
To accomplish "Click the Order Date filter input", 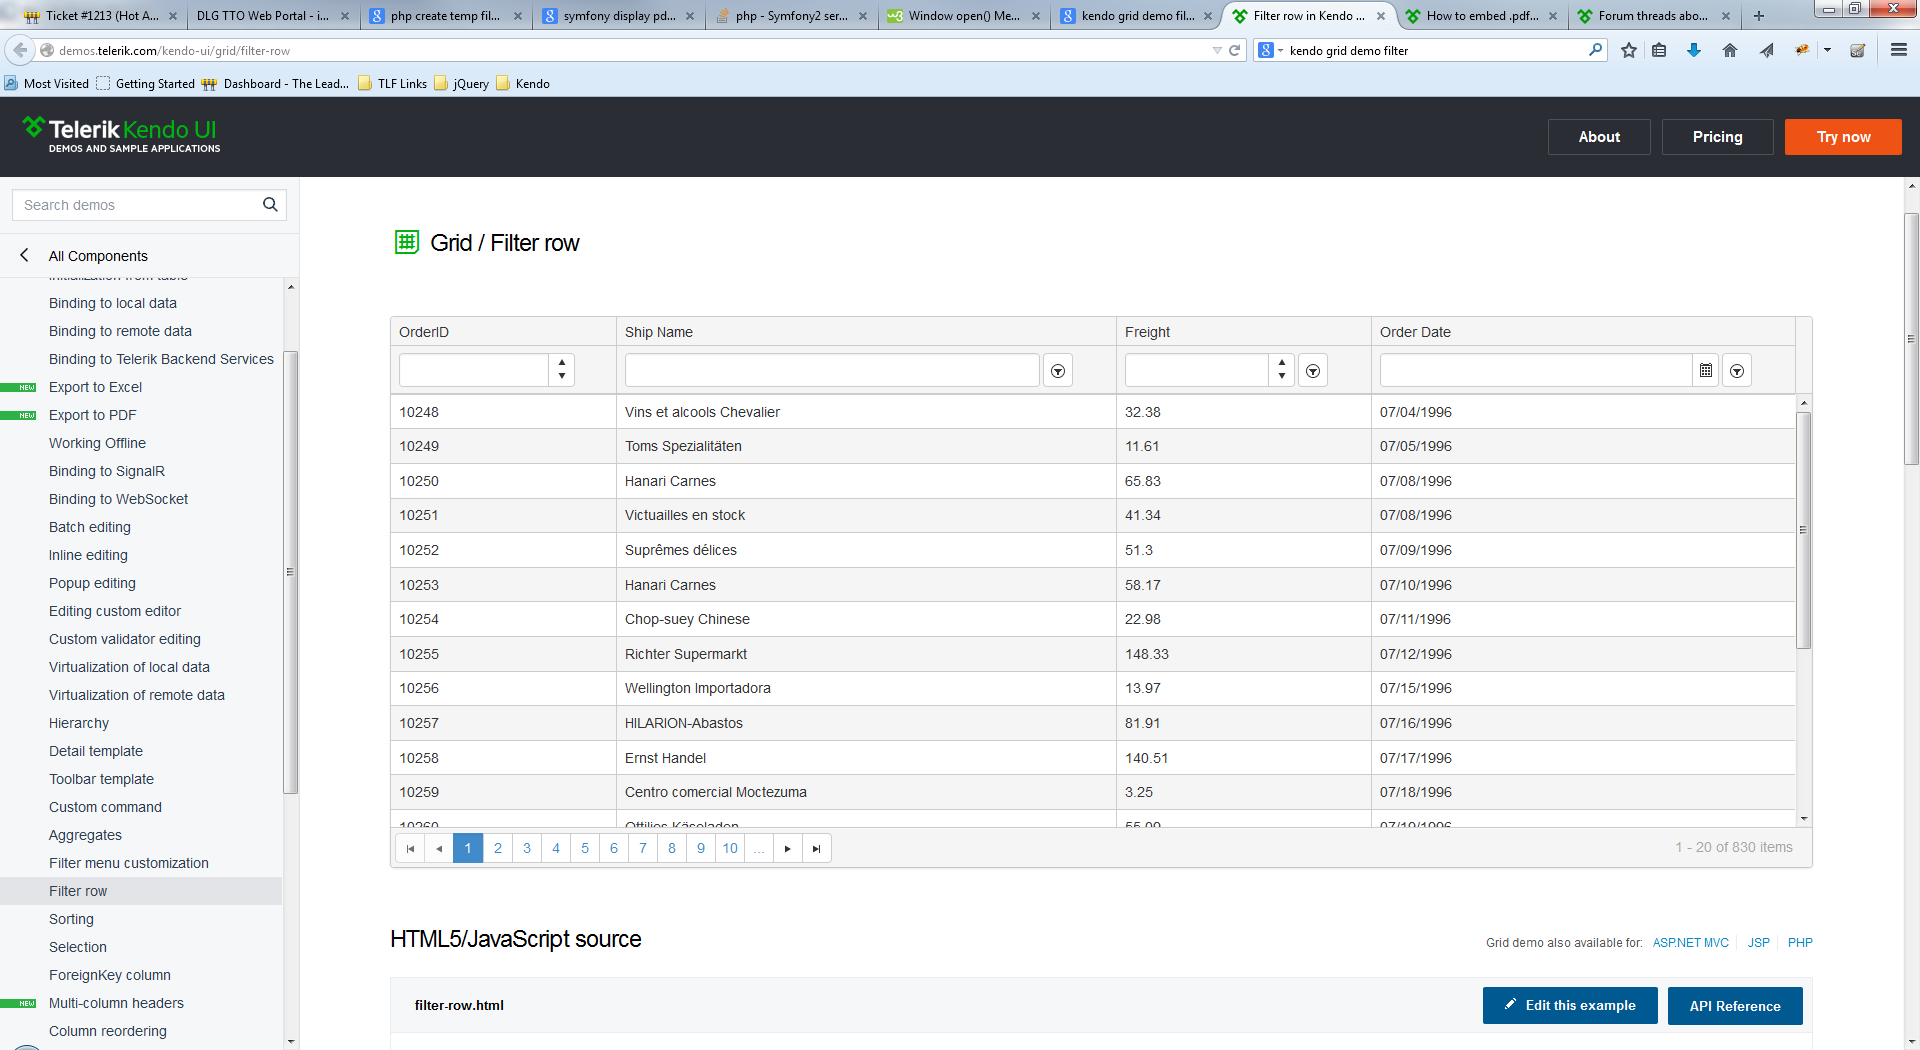I will click(1536, 371).
